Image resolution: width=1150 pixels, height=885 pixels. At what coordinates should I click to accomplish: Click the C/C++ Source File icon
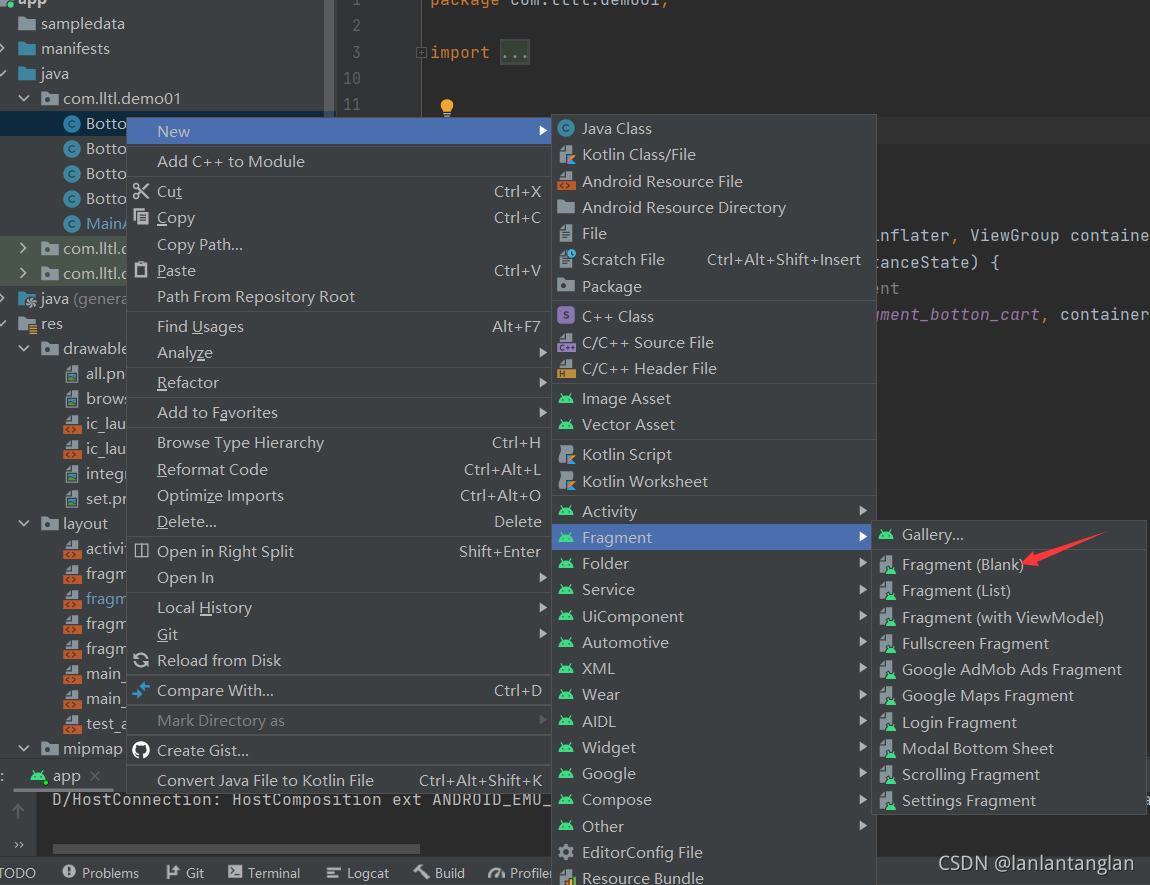tap(566, 342)
